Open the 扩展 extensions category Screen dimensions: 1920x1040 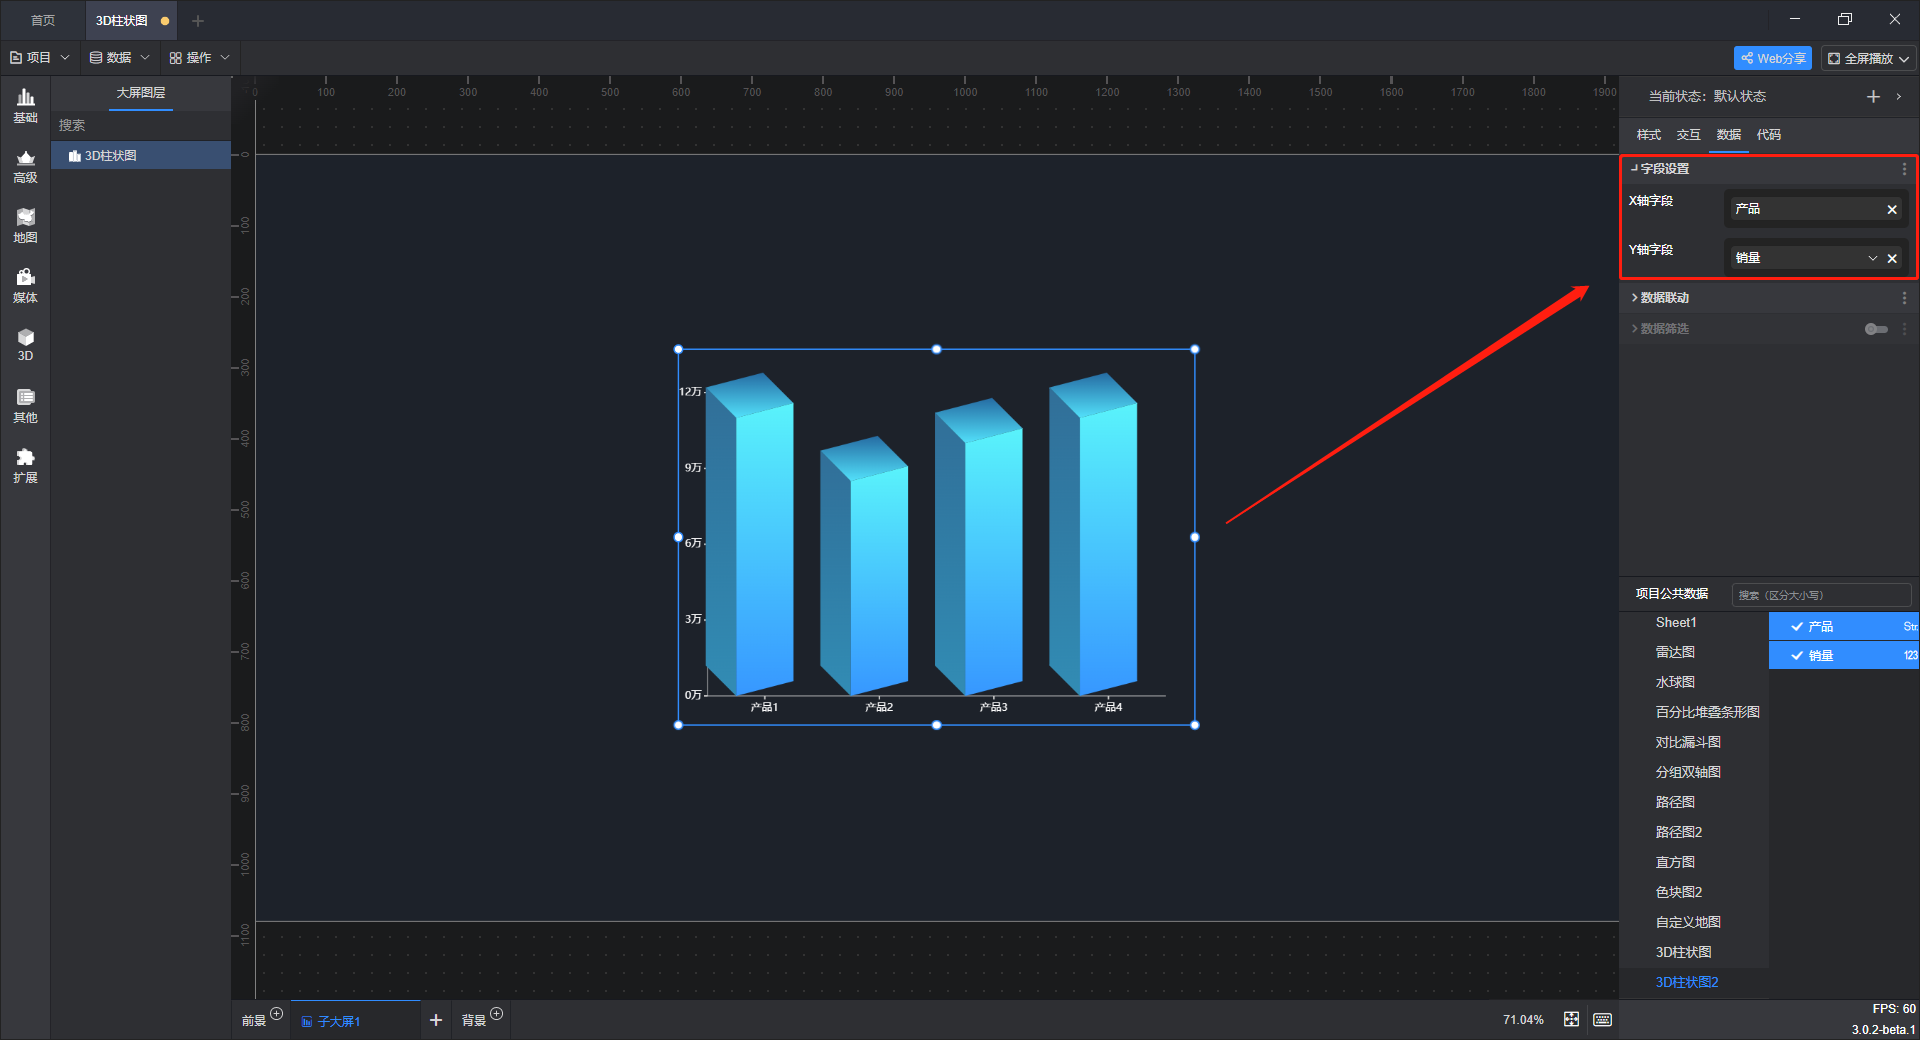click(25, 466)
